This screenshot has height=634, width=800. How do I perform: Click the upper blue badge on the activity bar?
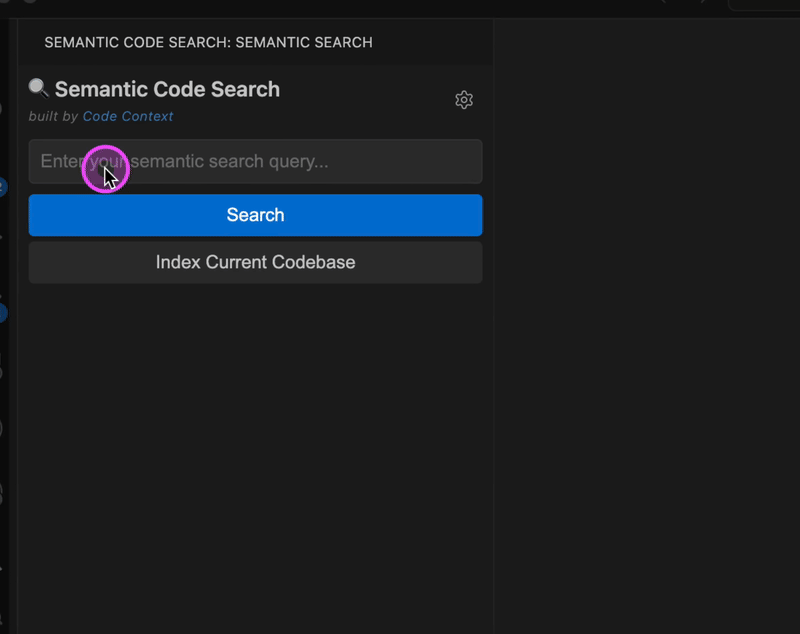pos(3,186)
